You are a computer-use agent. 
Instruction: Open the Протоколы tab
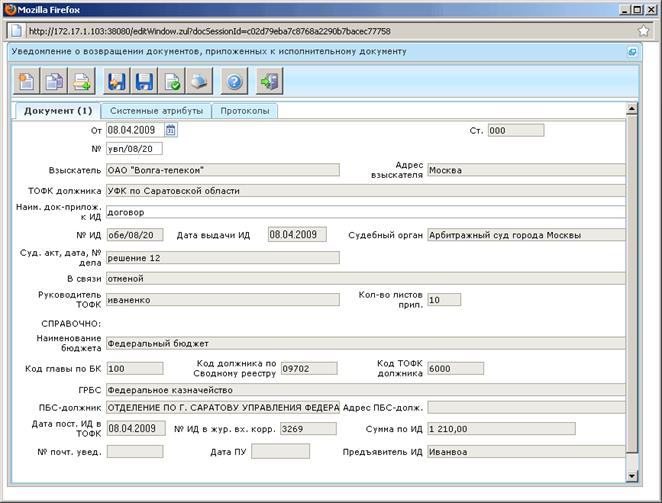pyautogui.click(x=245, y=111)
